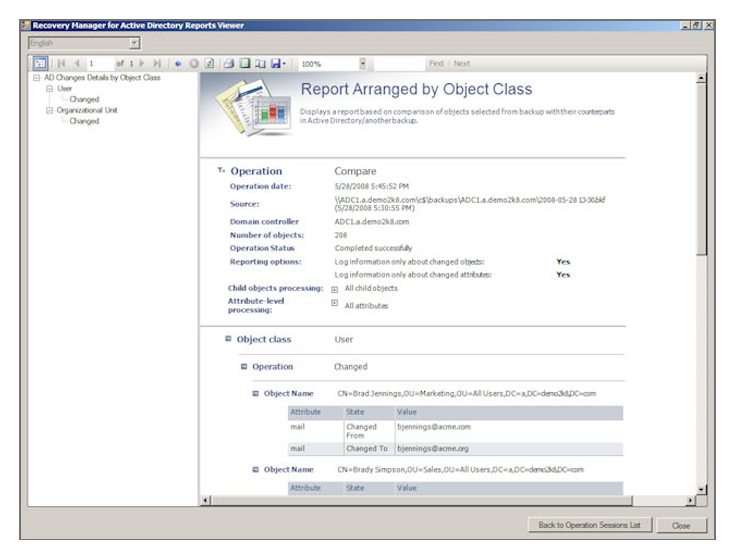Minimize the Reports Viewer window
Image resolution: width=736 pixels, height=559 pixels.
[686, 25]
